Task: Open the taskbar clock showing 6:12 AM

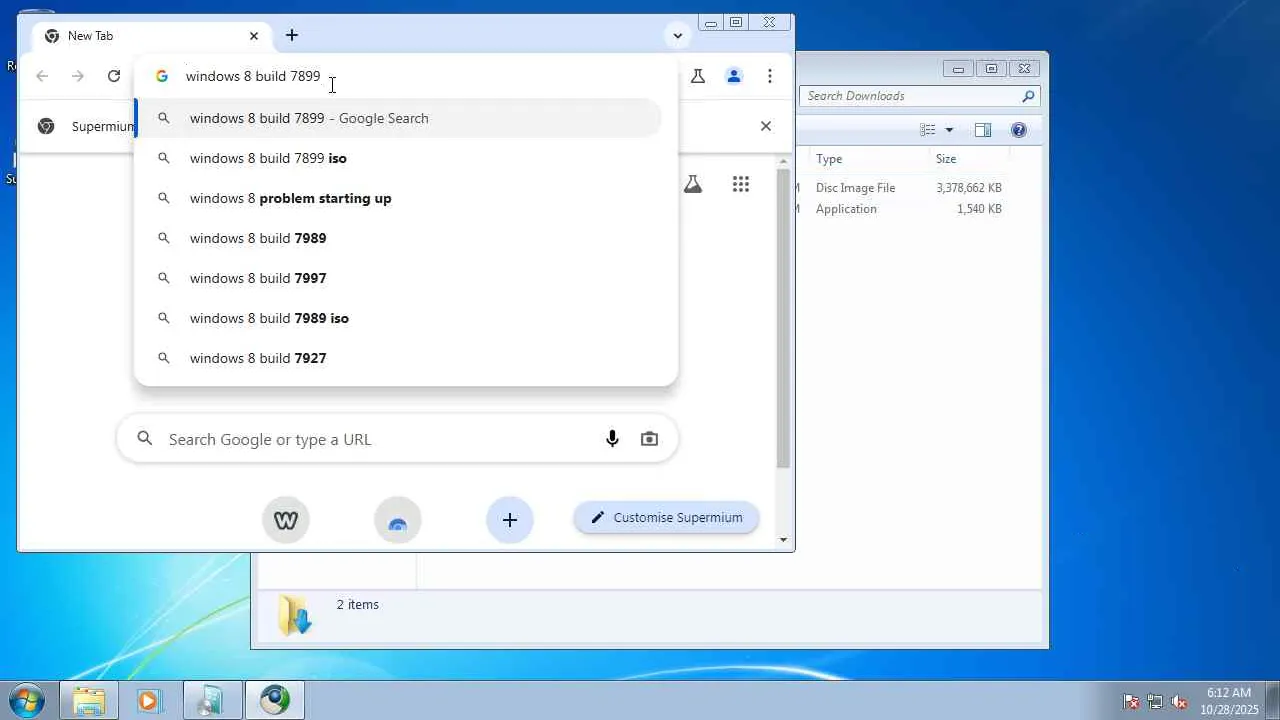Action: pos(1229,700)
